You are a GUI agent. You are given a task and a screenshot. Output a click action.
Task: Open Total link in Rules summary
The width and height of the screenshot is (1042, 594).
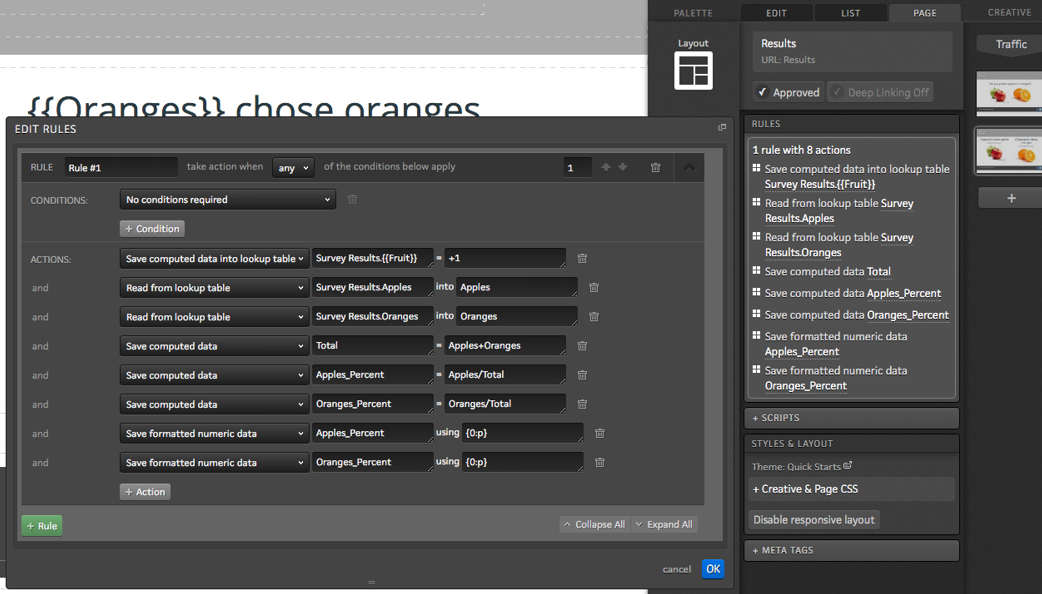(879, 271)
